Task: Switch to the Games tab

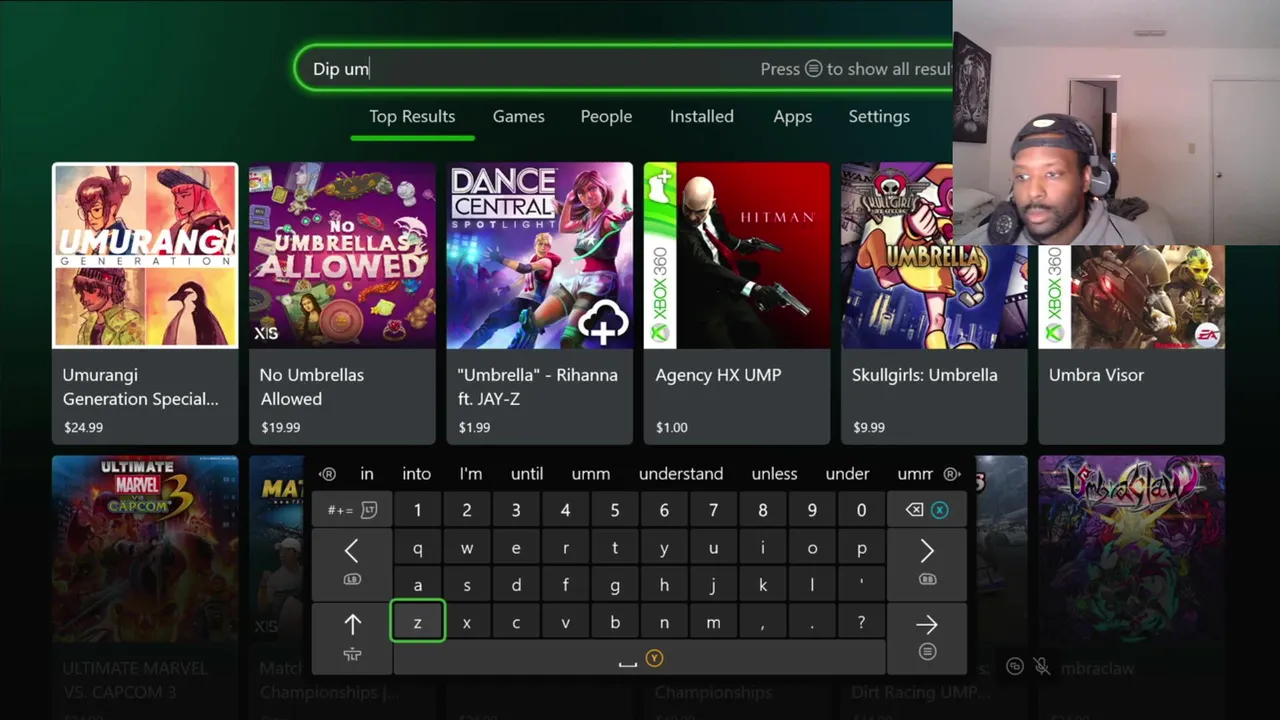Action: click(x=518, y=117)
